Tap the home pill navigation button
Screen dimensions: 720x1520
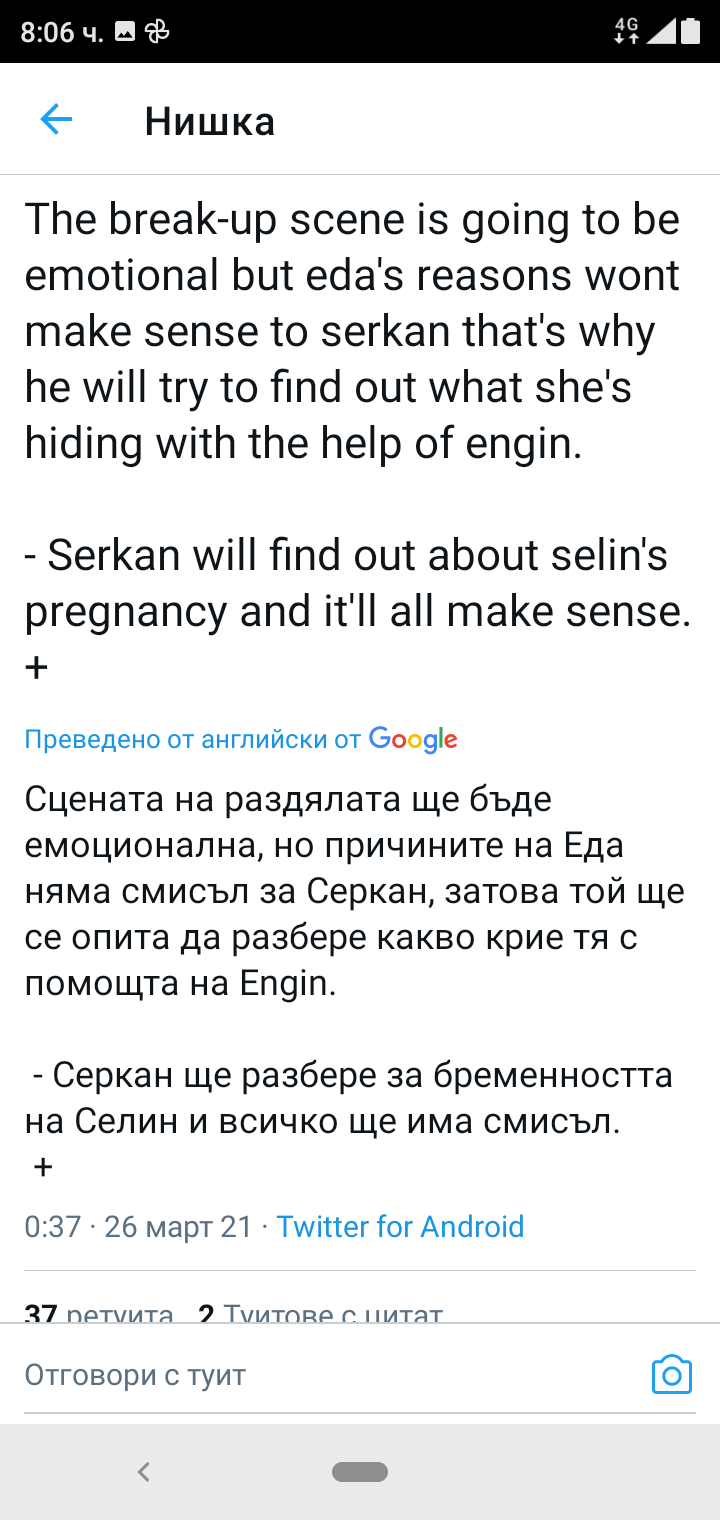360,1471
